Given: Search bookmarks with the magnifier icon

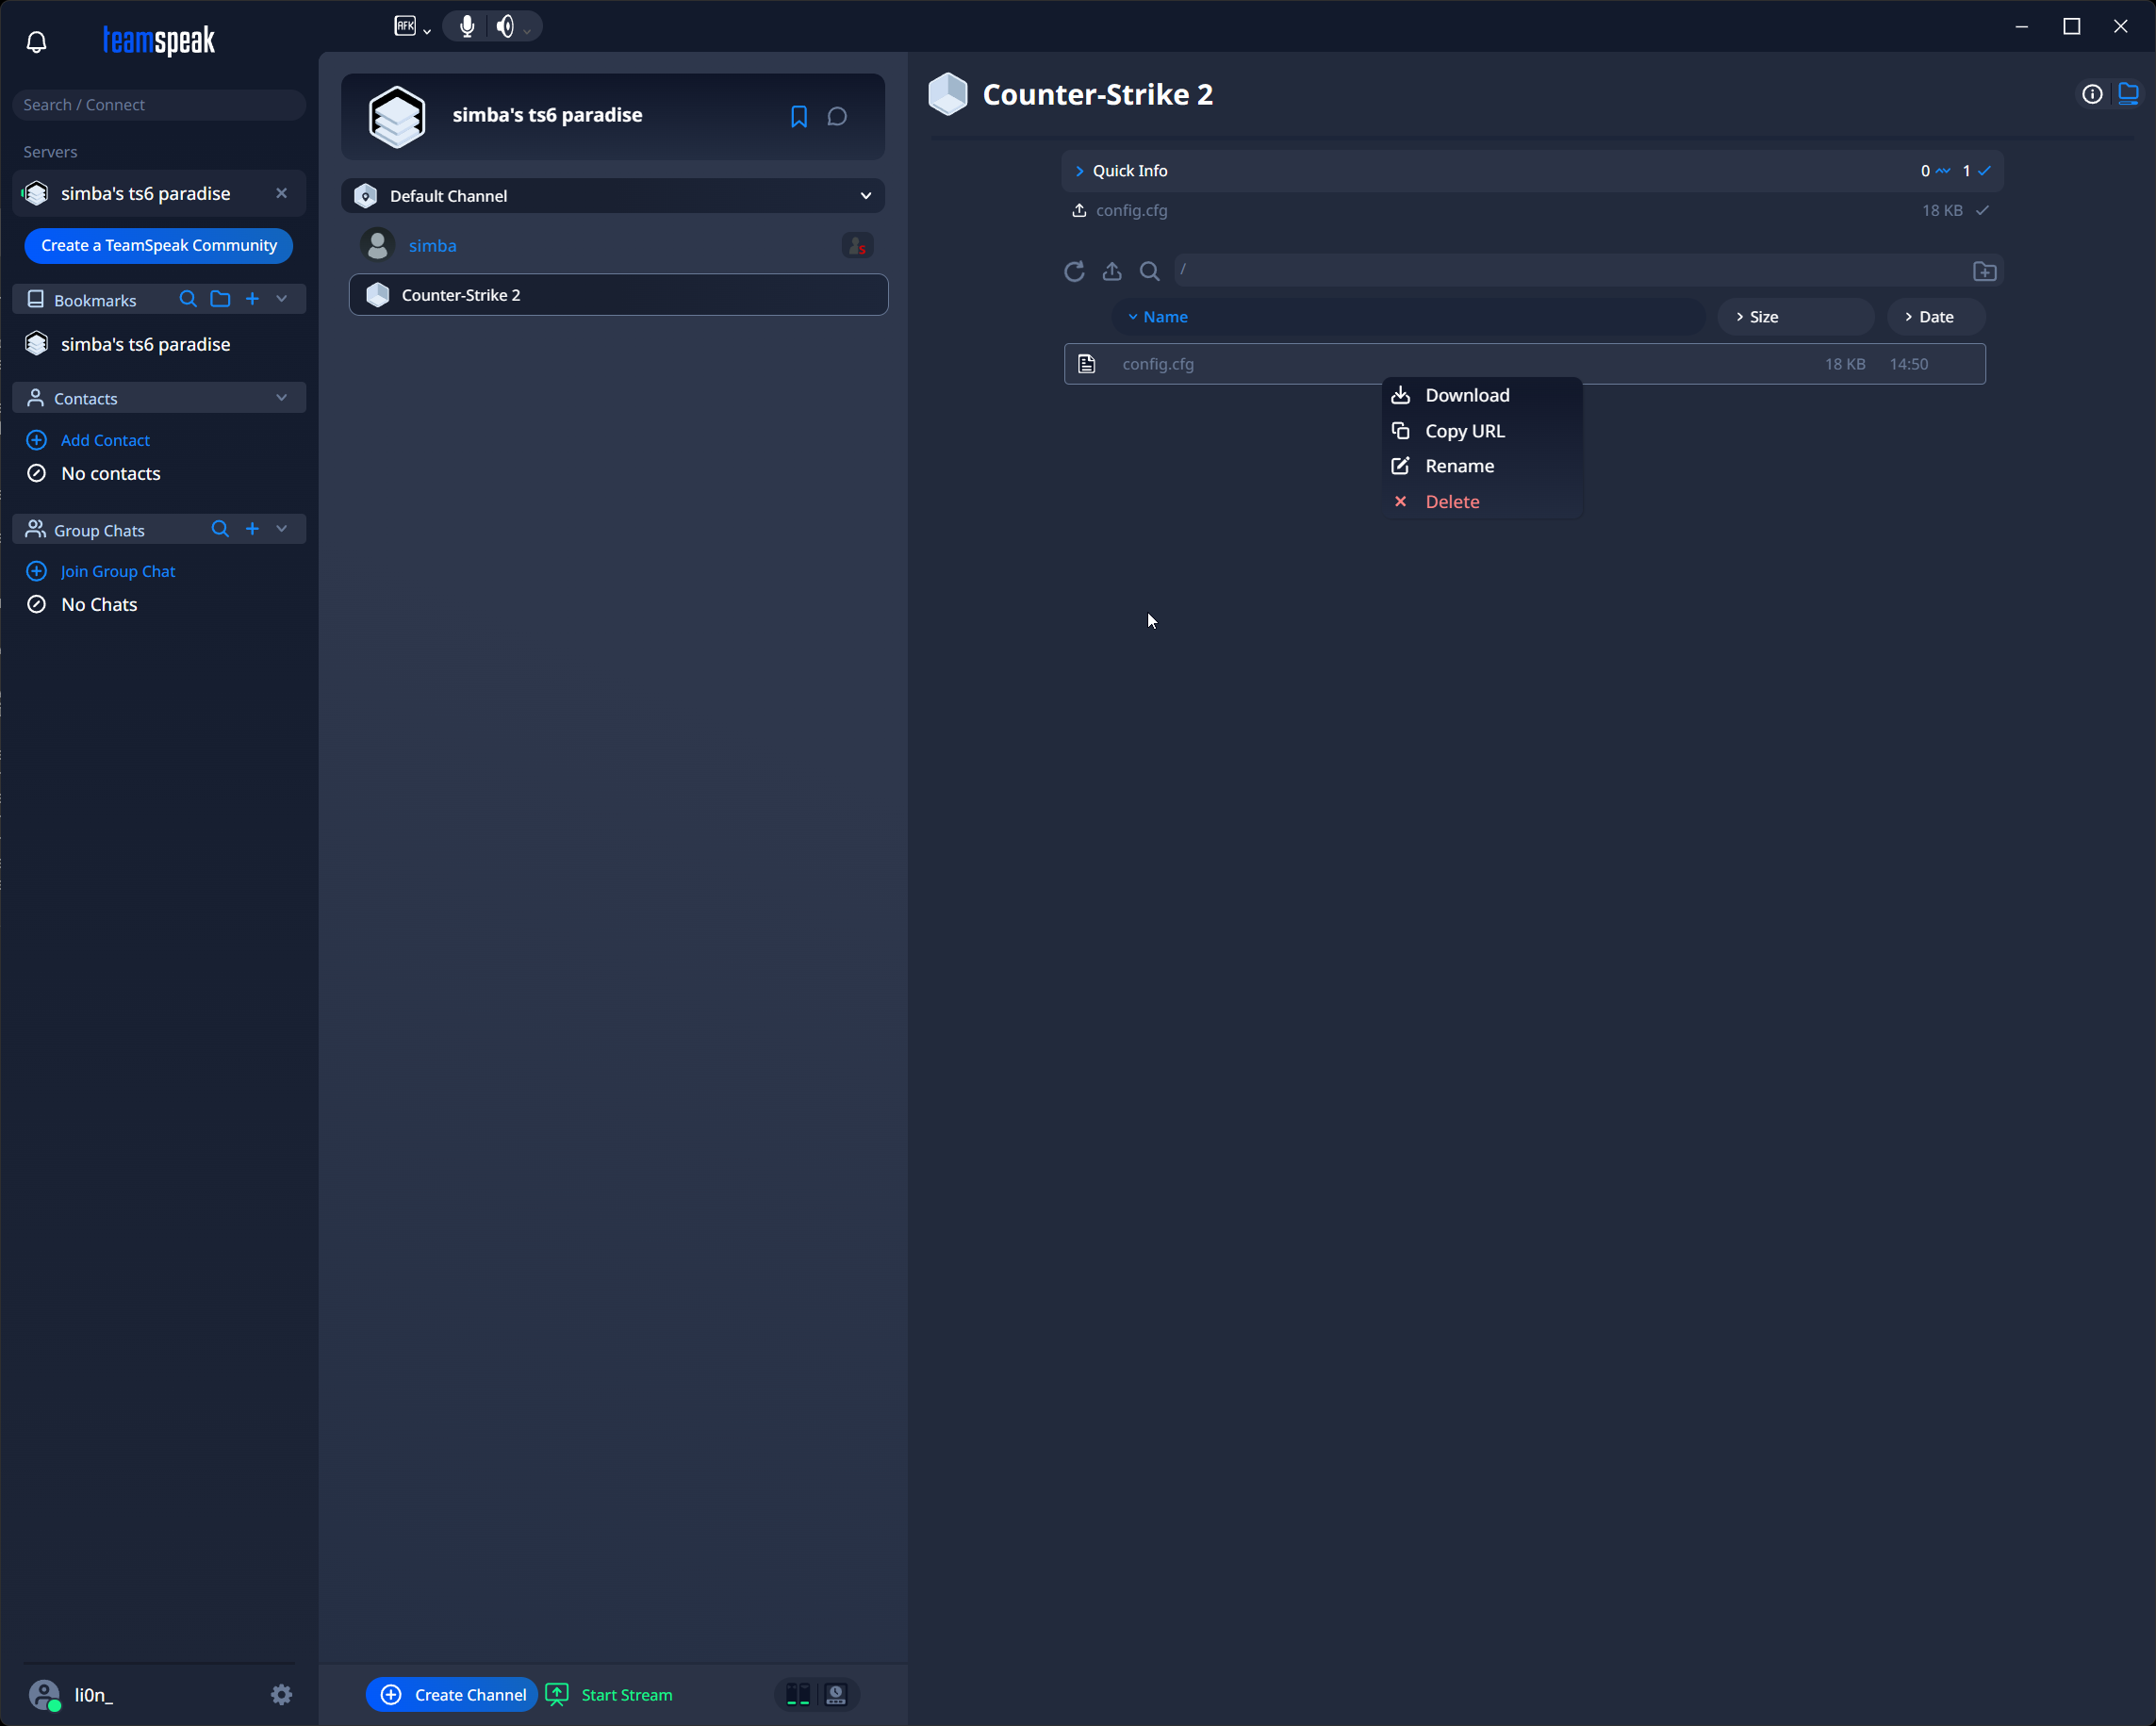Looking at the screenshot, I should click(x=187, y=299).
